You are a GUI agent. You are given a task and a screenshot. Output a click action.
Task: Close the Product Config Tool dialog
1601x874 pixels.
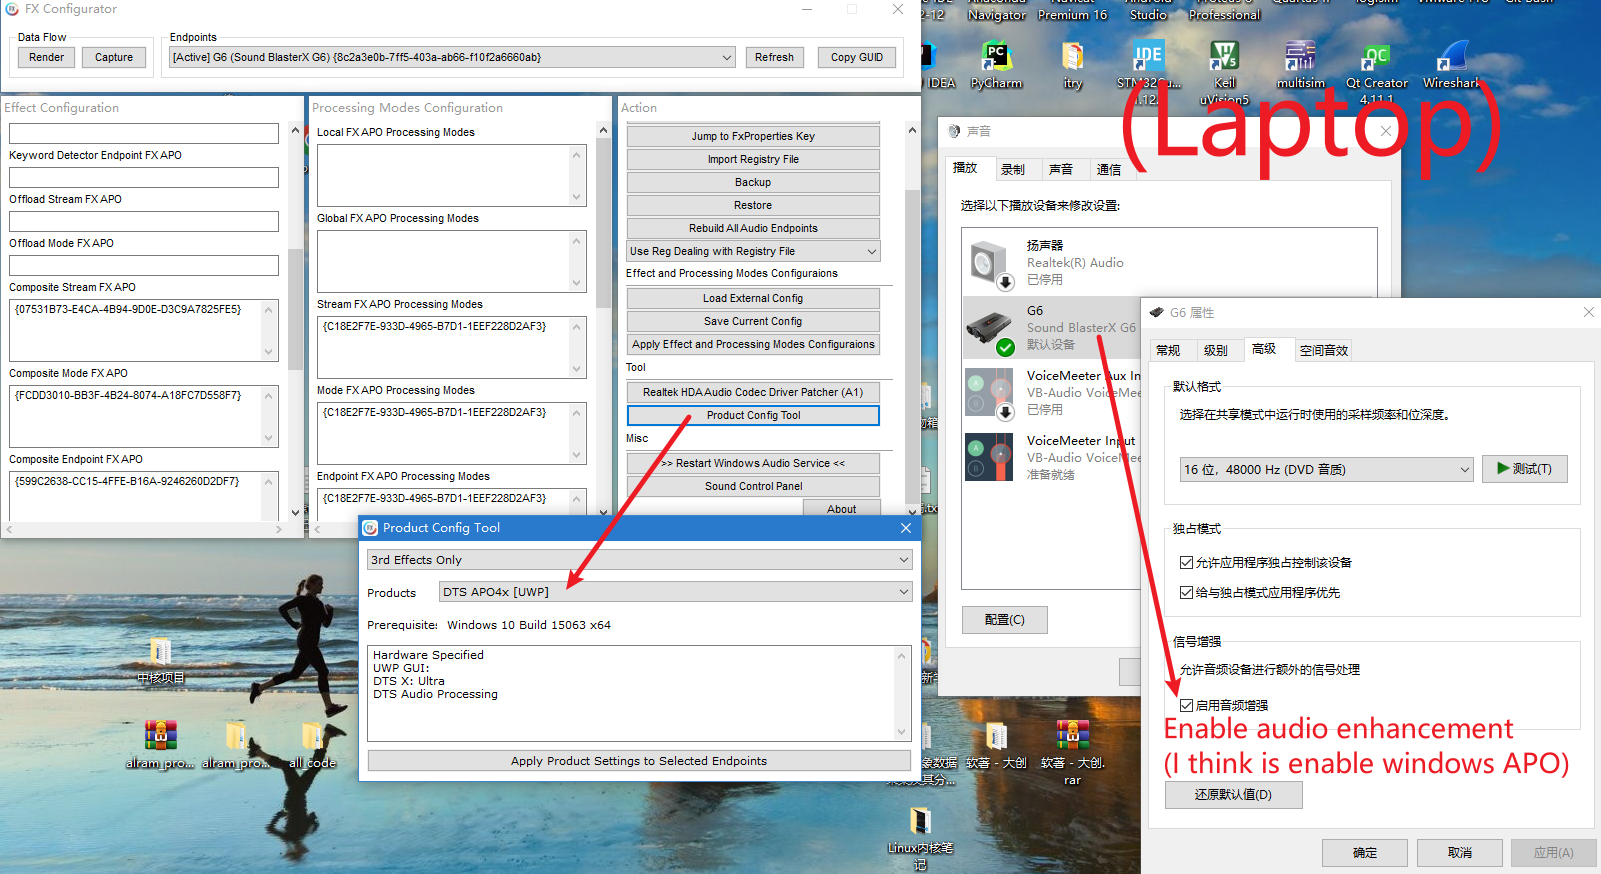point(905,528)
